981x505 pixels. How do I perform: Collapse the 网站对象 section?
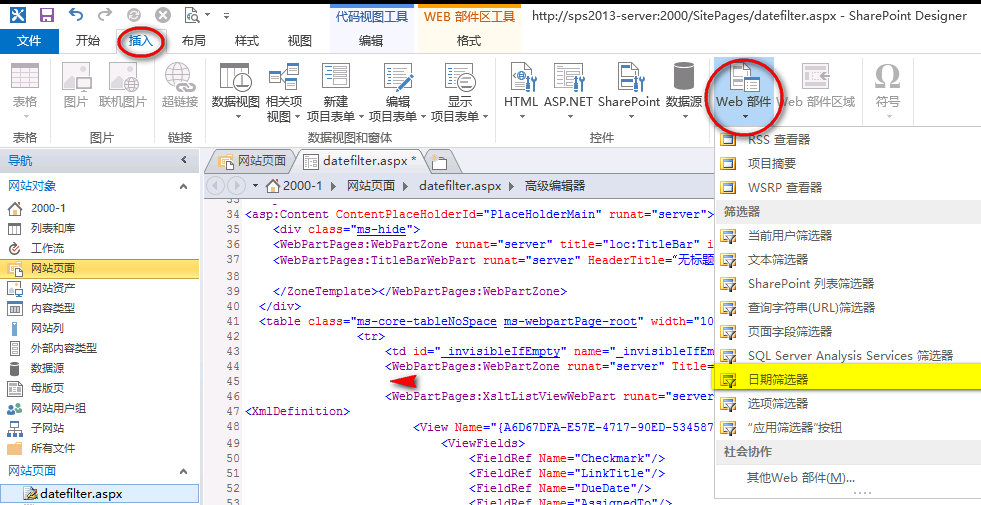coord(183,186)
